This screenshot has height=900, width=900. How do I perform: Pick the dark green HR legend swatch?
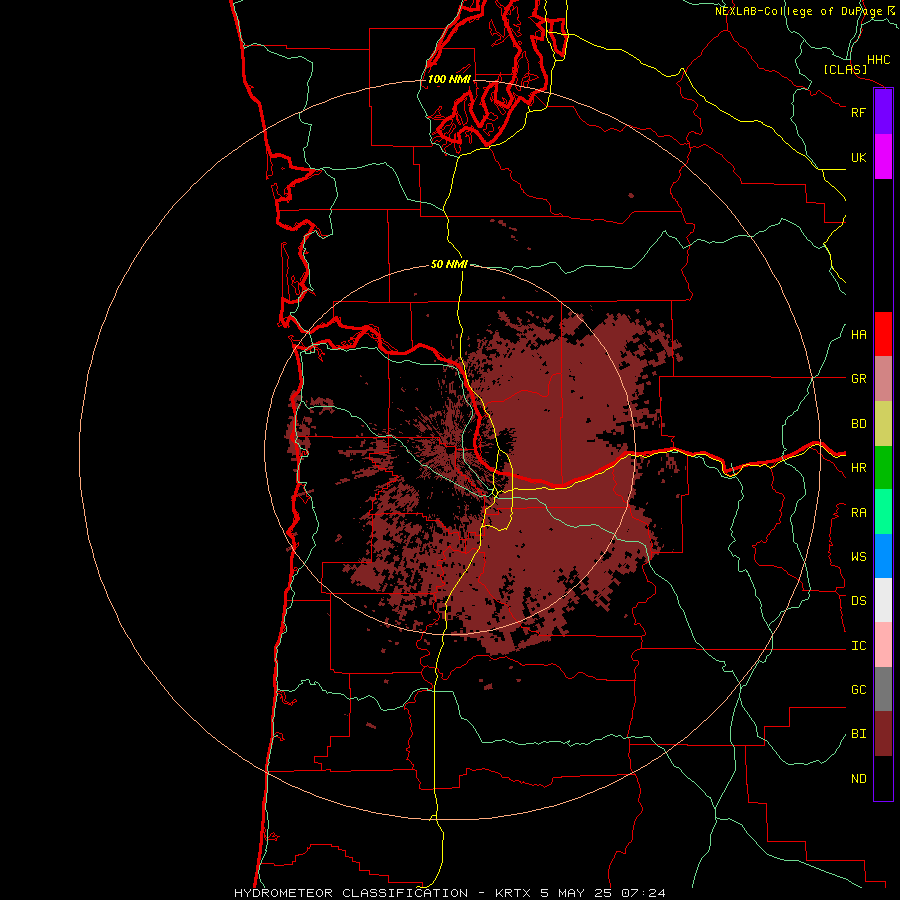click(x=883, y=467)
